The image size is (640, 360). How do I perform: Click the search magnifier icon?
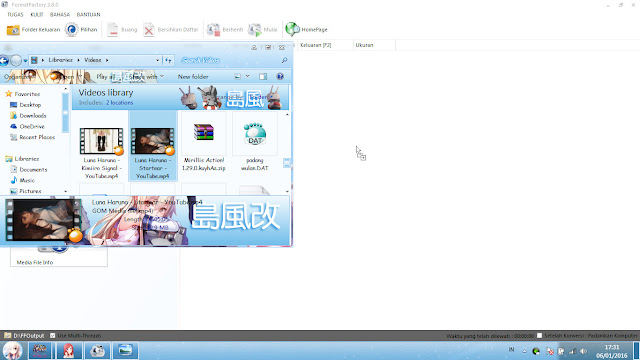point(284,60)
